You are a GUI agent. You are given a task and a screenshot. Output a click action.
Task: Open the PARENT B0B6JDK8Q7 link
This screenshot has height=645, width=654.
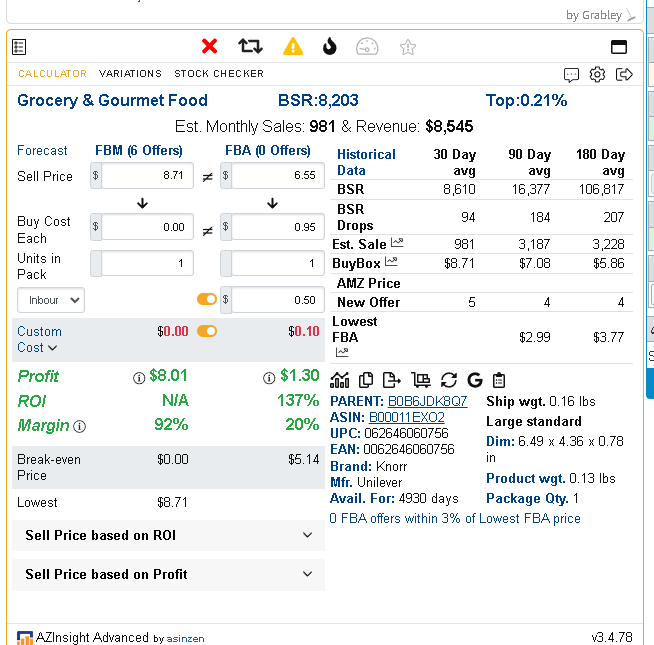pos(428,401)
